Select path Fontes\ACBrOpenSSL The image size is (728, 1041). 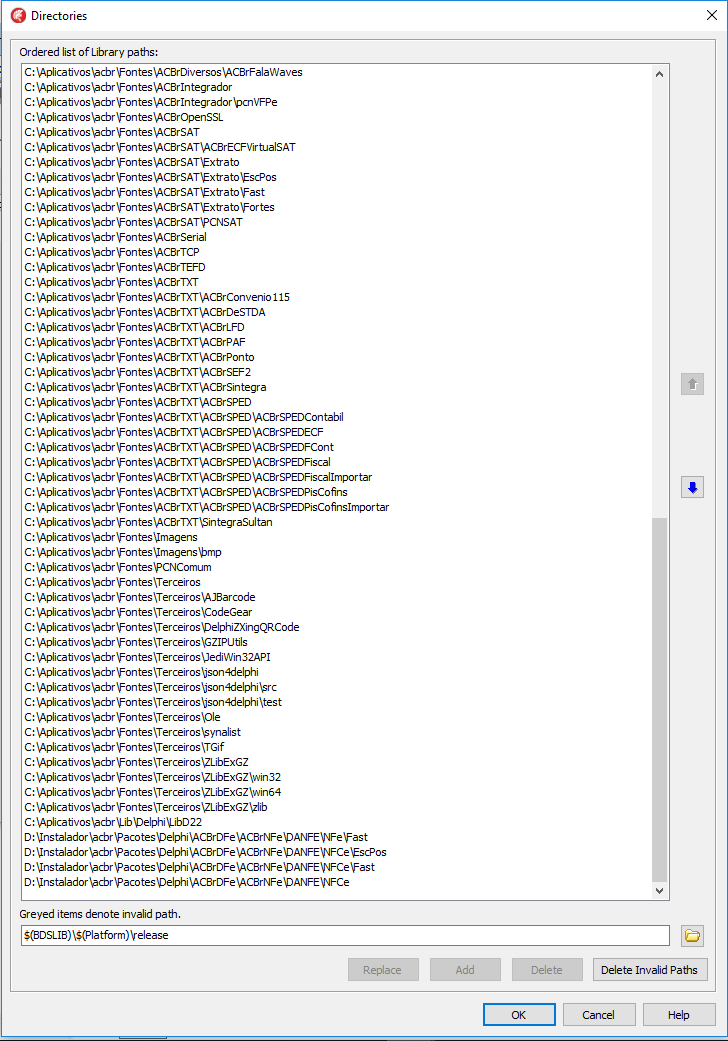click(x=123, y=118)
